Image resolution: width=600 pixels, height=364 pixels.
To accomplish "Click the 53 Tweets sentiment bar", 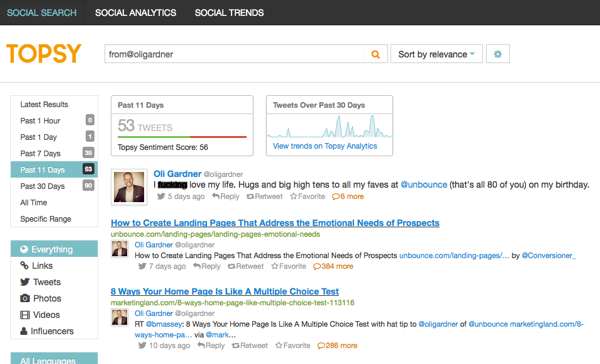I will pyautogui.click(x=182, y=137).
